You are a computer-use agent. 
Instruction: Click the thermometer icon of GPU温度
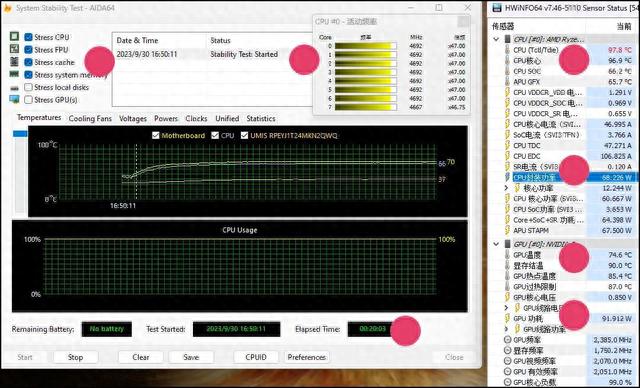(x=507, y=255)
